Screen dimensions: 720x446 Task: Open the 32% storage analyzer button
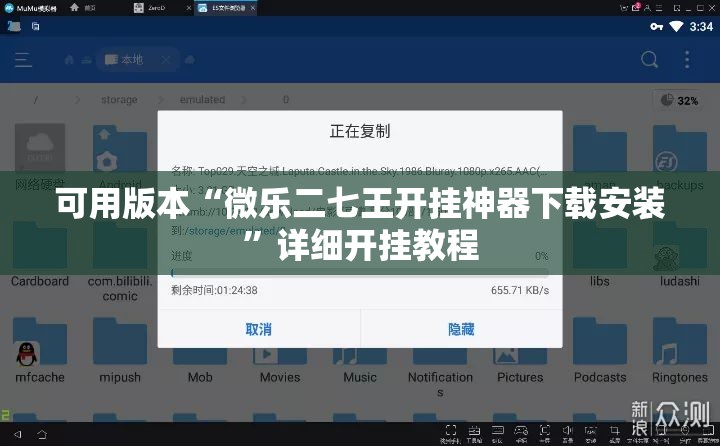click(x=679, y=100)
